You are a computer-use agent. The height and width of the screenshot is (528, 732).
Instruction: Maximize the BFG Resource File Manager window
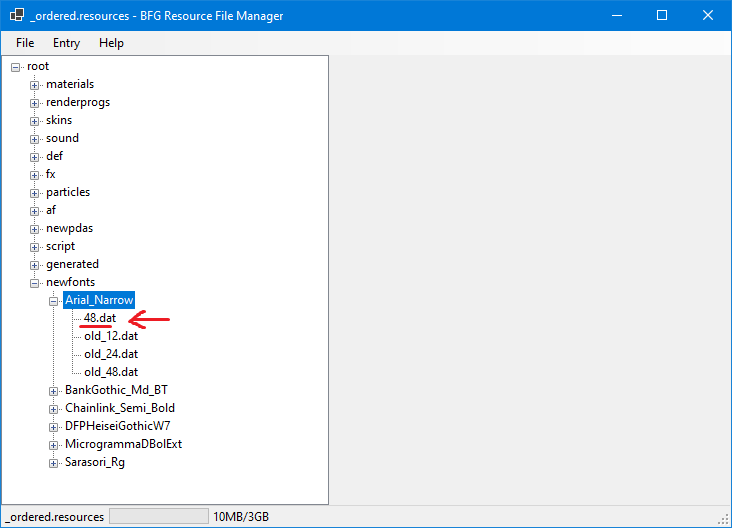[x=662, y=15]
